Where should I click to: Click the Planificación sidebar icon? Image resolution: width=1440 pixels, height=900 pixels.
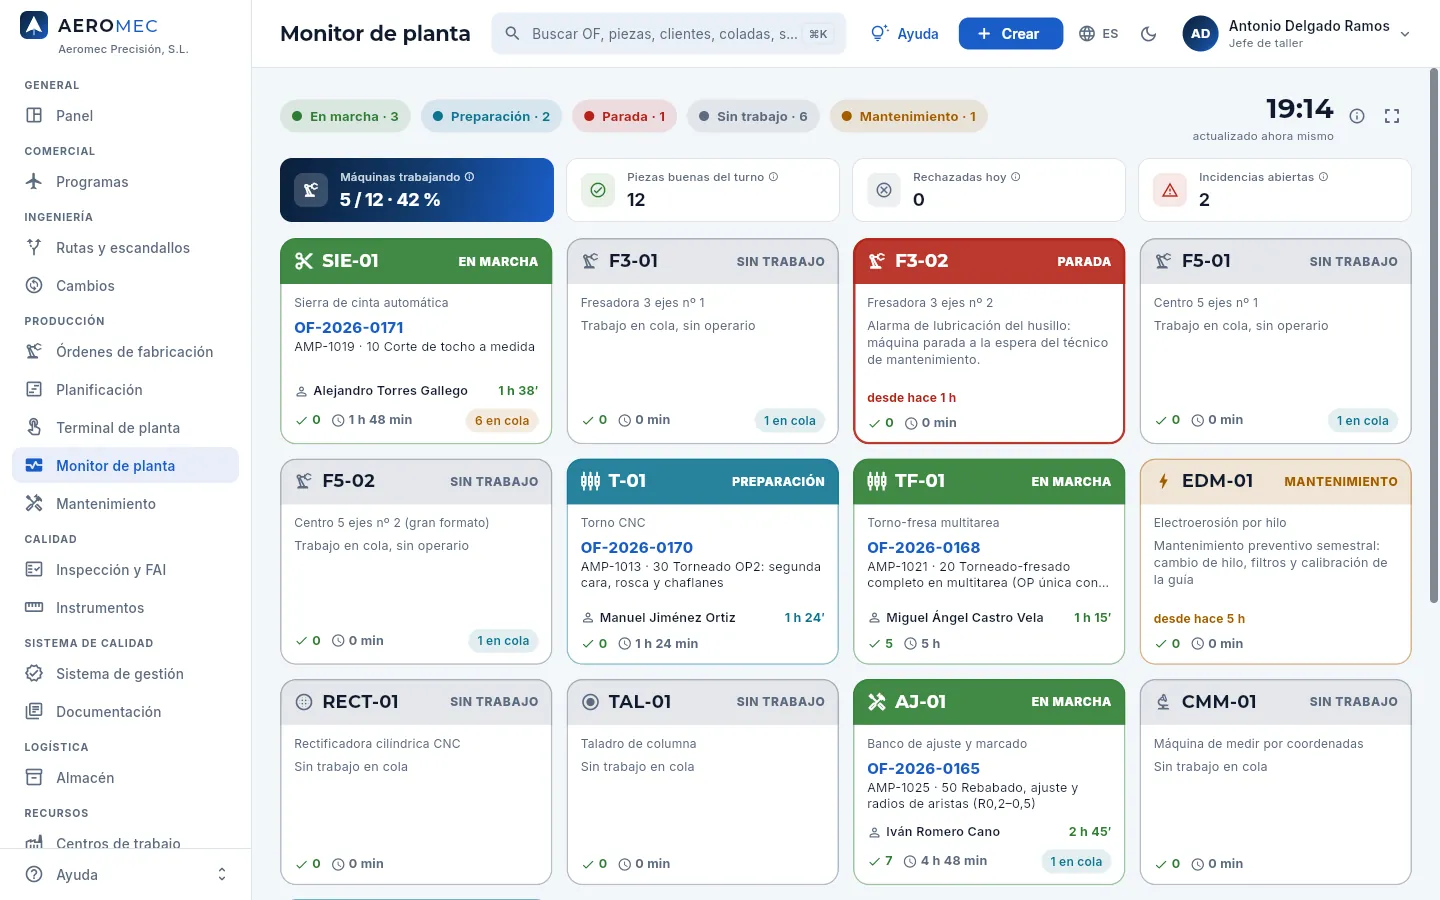pyautogui.click(x=34, y=389)
